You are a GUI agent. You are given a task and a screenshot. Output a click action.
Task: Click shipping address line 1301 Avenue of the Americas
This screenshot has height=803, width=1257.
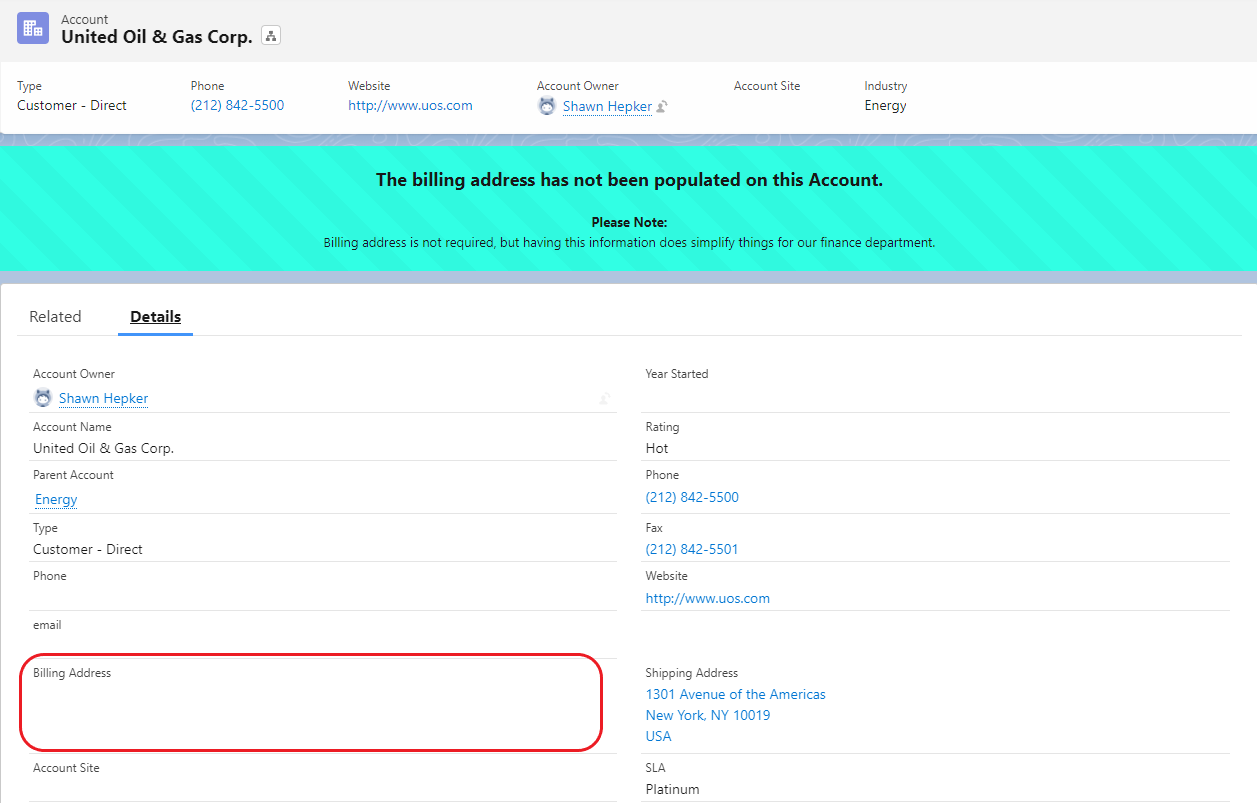coord(736,694)
